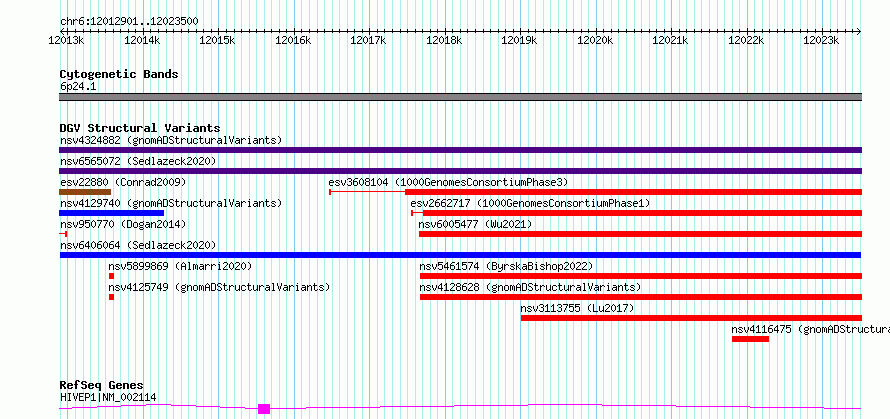Select the red nsv4128628 variant bar
Screen dimensions: 890x419
(x=641, y=297)
